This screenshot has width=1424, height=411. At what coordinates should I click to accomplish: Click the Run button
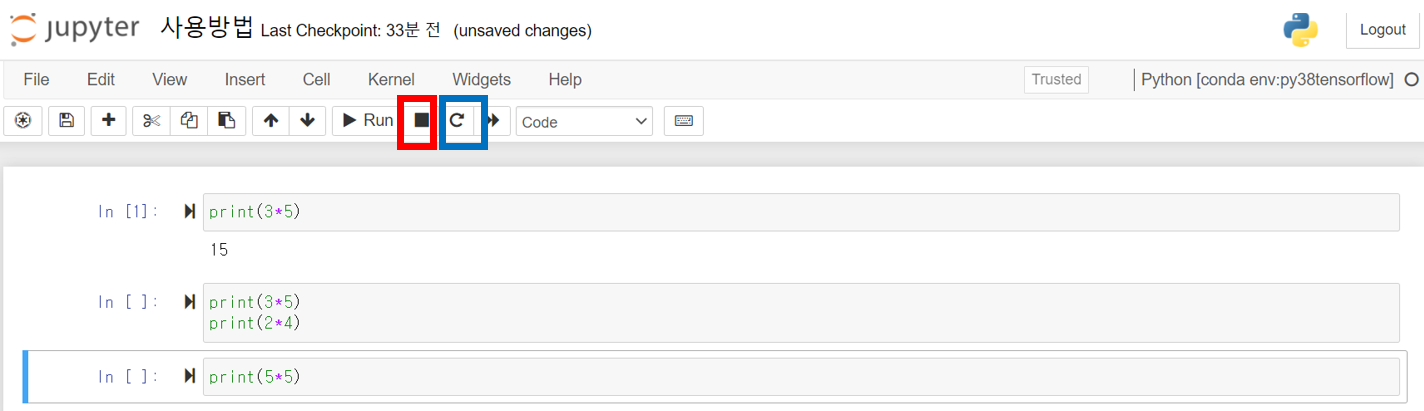(x=367, y=121)
